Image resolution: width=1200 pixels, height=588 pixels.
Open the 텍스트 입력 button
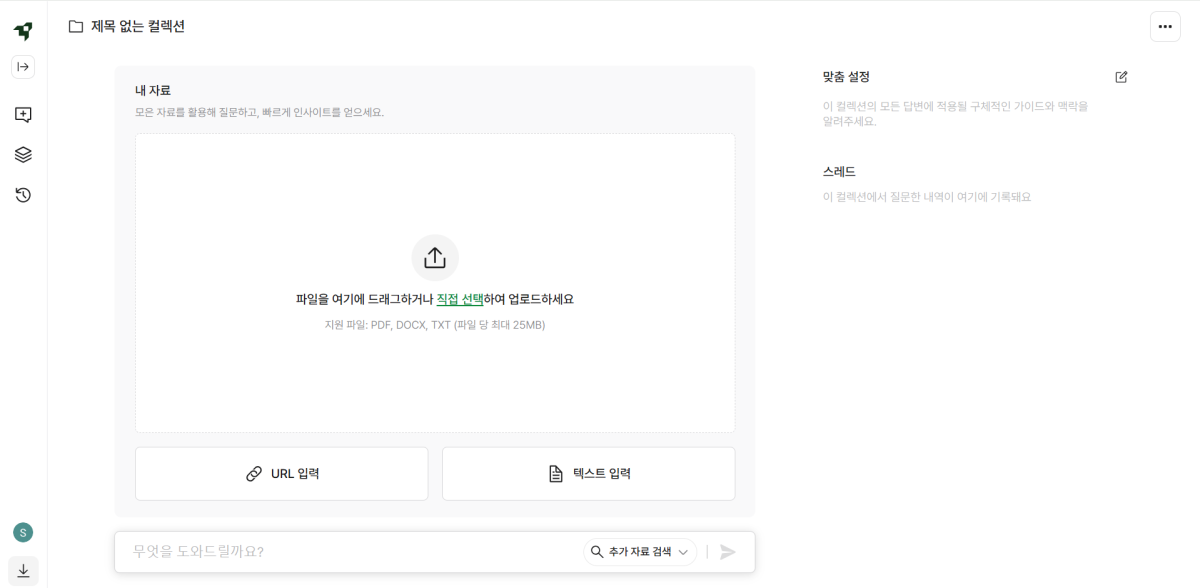588,473
